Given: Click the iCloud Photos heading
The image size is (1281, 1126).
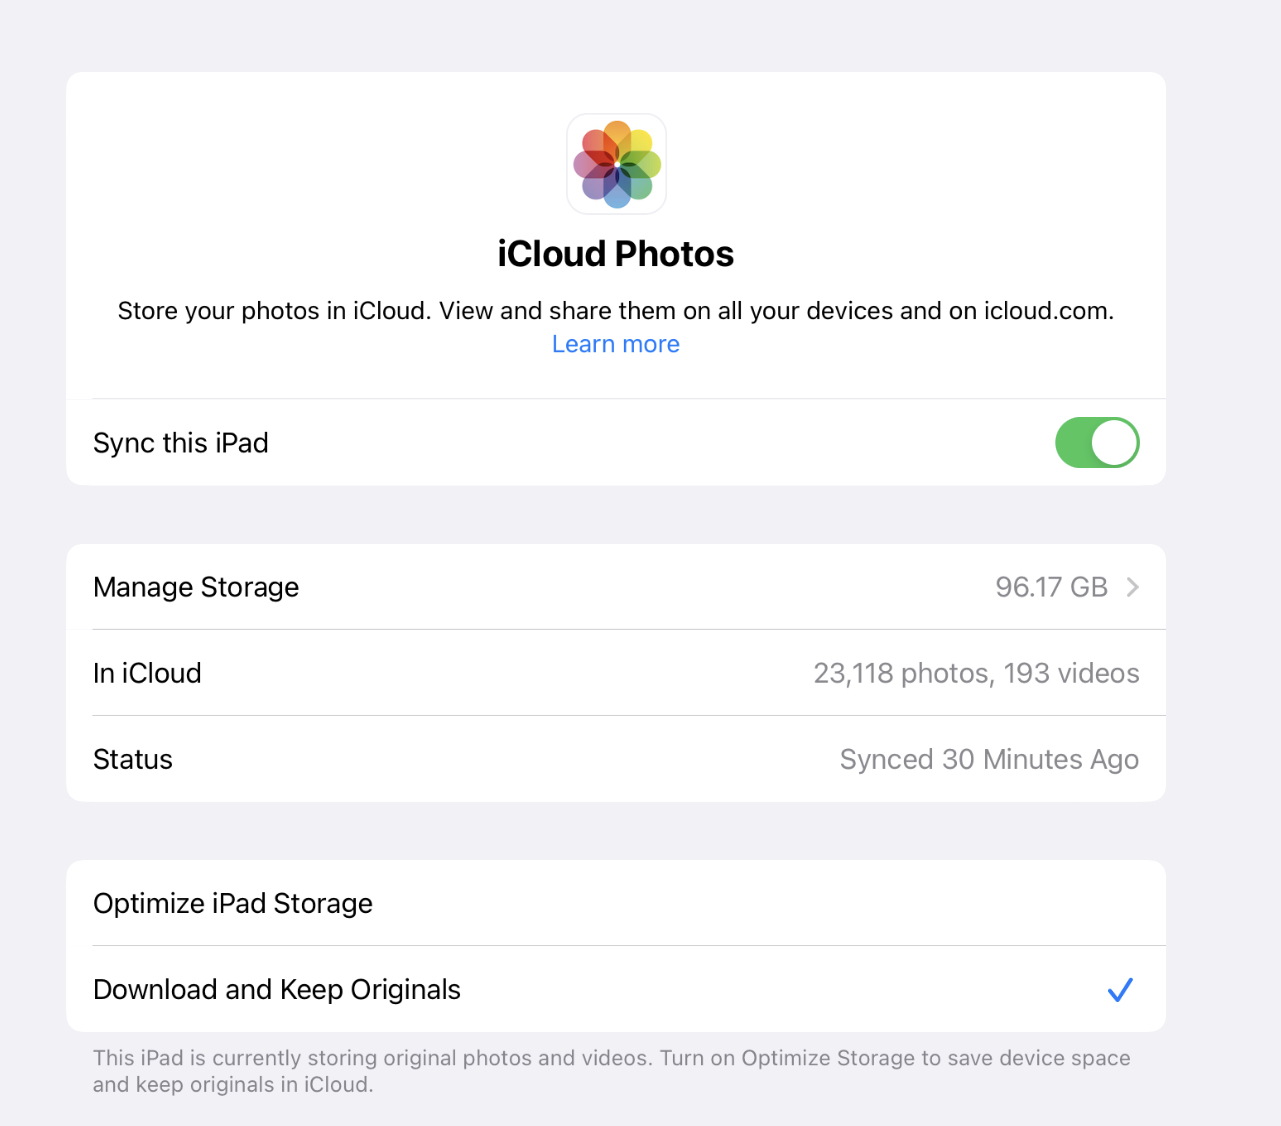Looking at the screenshot, I should pyautogui.click(x=616, y=254).
